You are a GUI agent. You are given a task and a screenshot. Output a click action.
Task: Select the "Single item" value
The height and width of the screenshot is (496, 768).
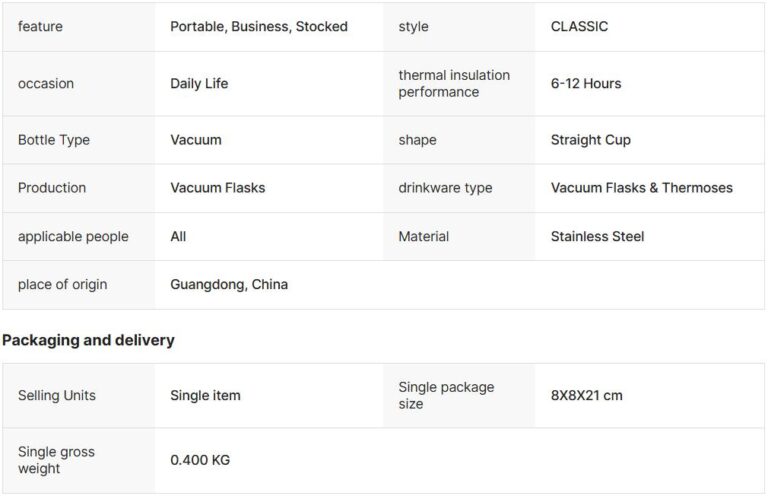[x=205, y=396]
